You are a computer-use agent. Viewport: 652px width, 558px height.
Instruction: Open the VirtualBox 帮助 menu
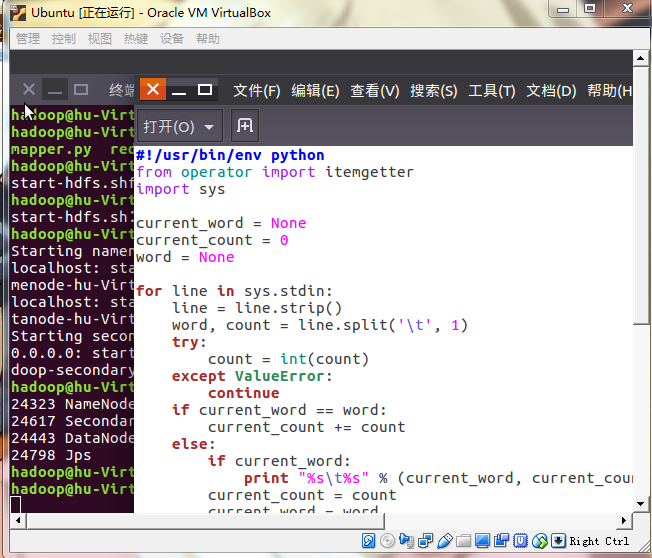coord(208,39)
